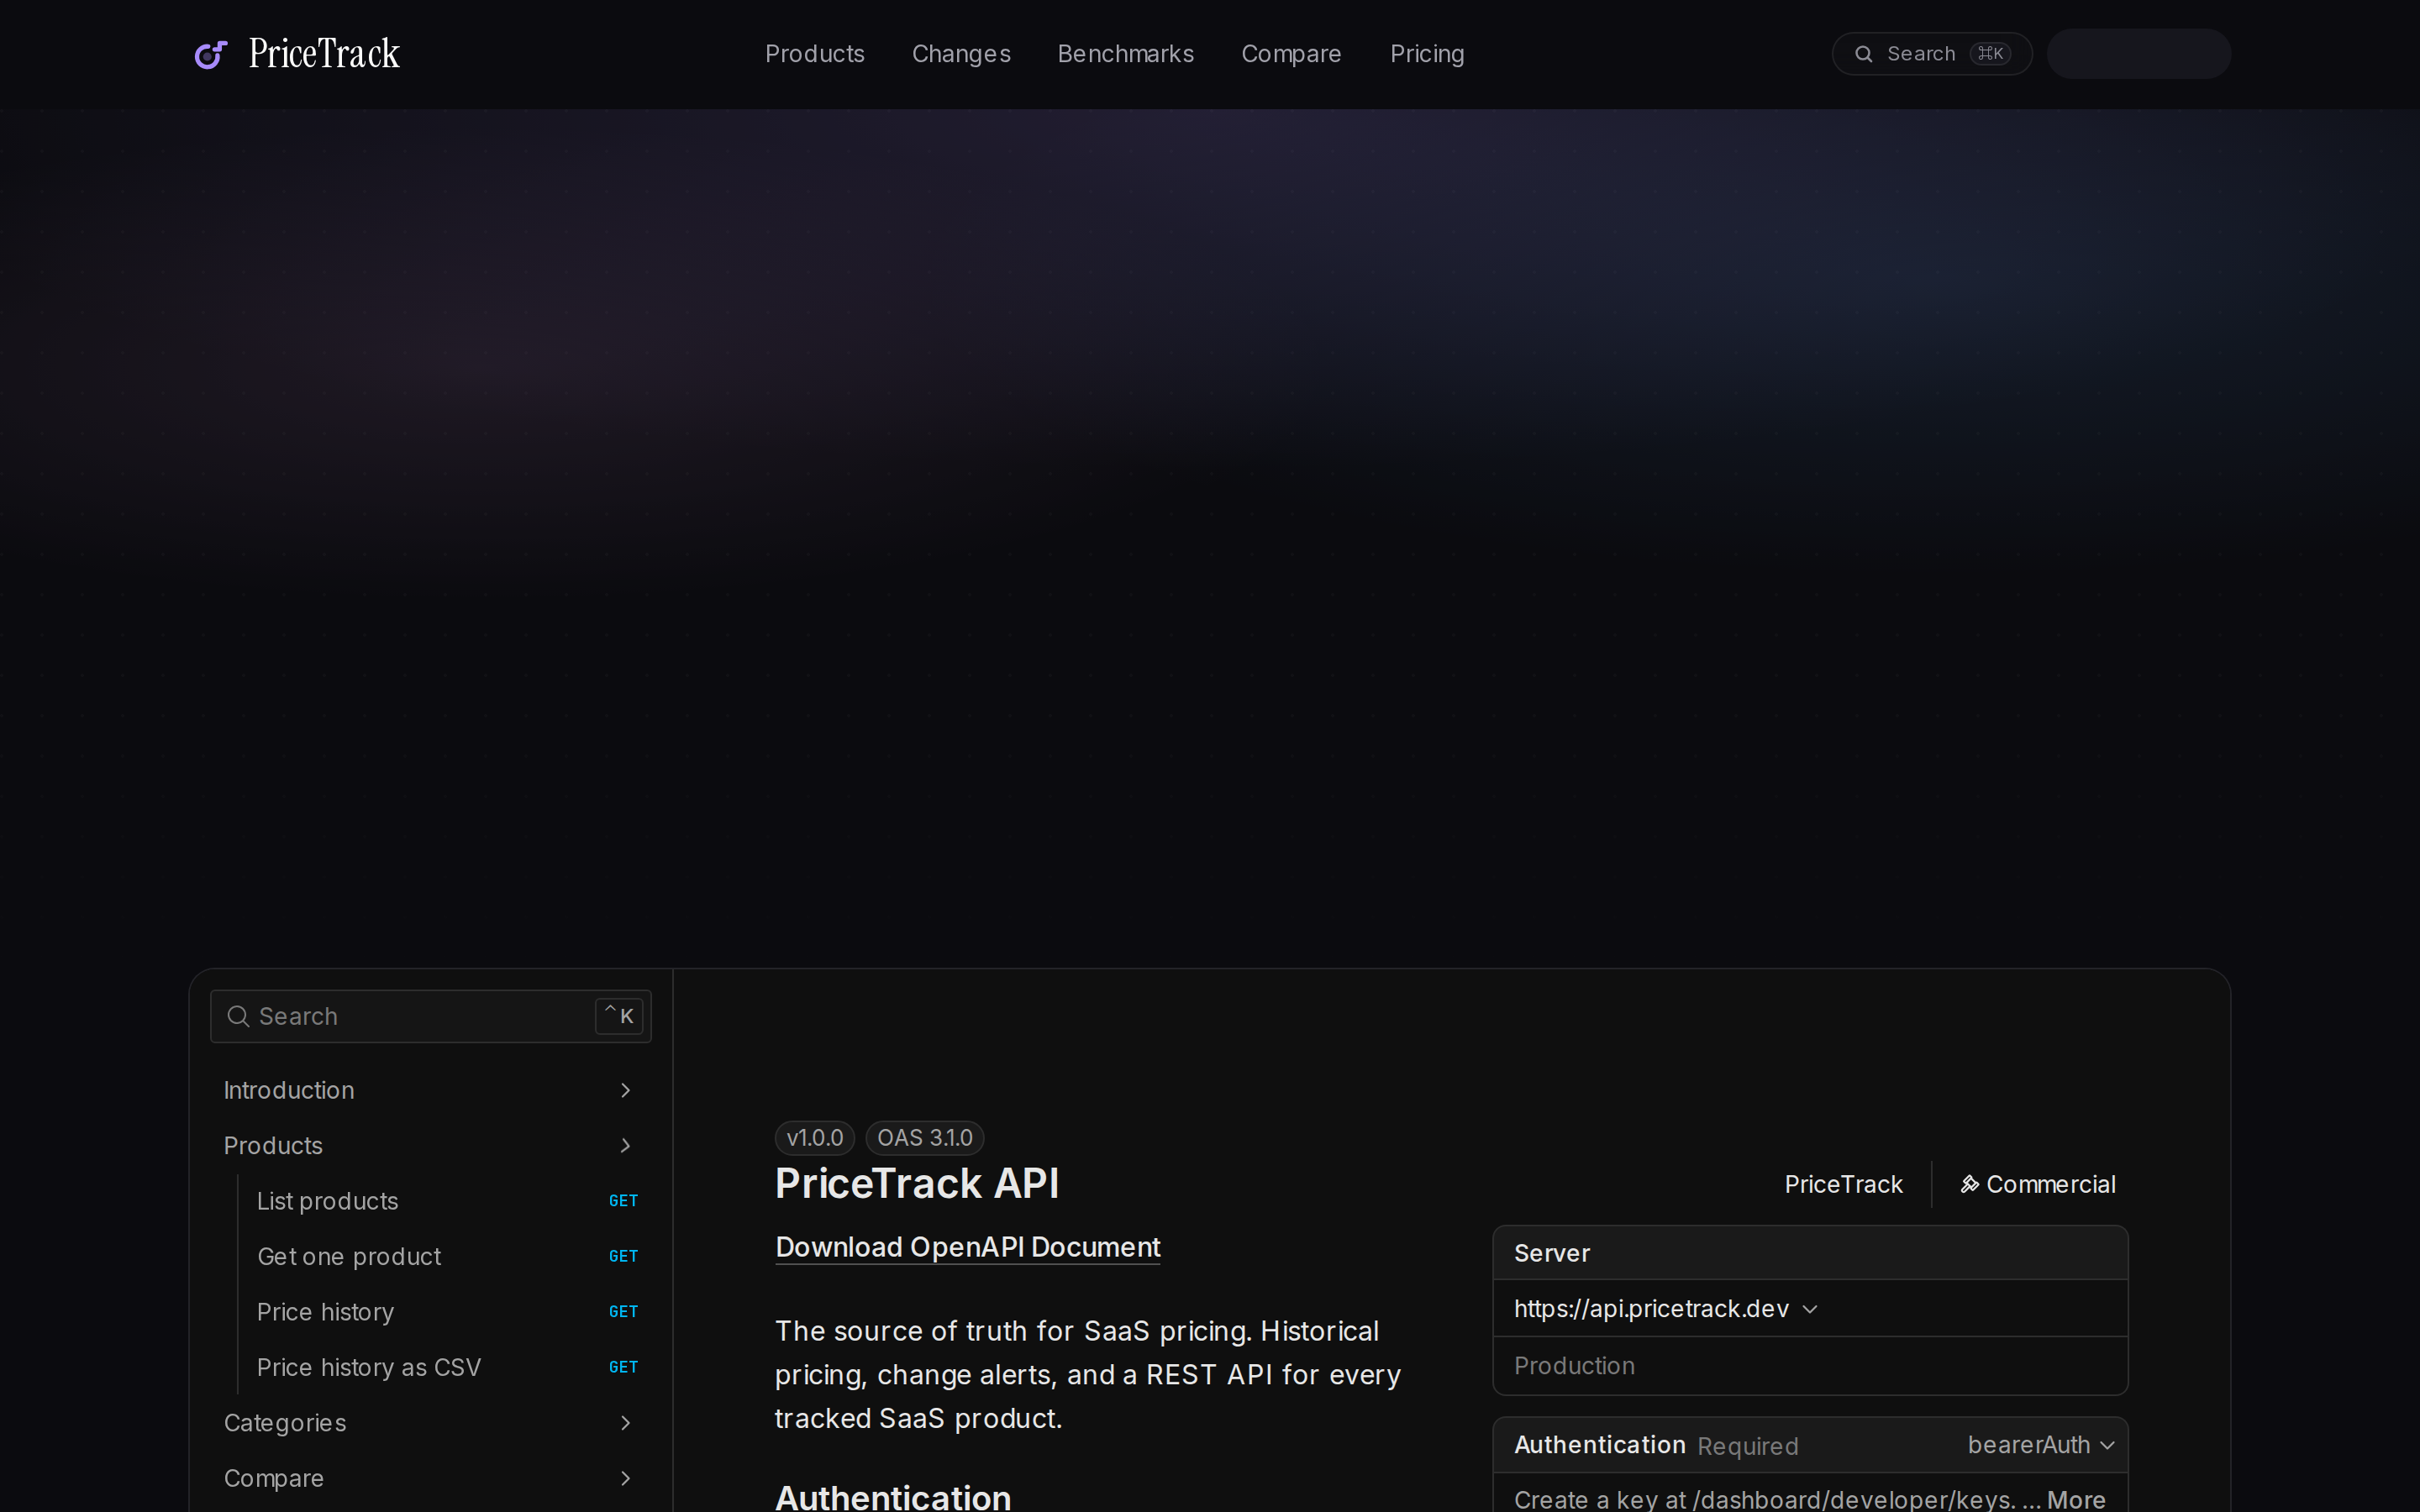2420x1512 pixels.
Task: Click GET badge beside Price history as CSV
Action: point(623,1367)
